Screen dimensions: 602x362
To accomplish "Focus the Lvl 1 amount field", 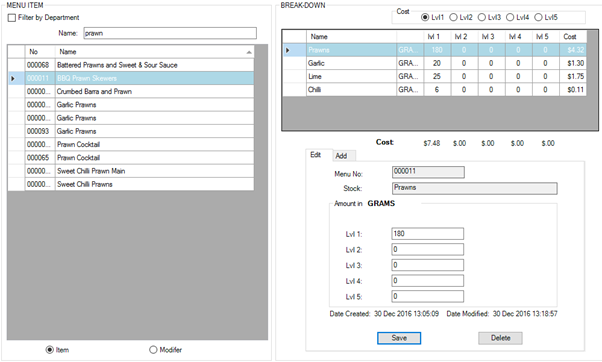I will (x=427, y=233).
